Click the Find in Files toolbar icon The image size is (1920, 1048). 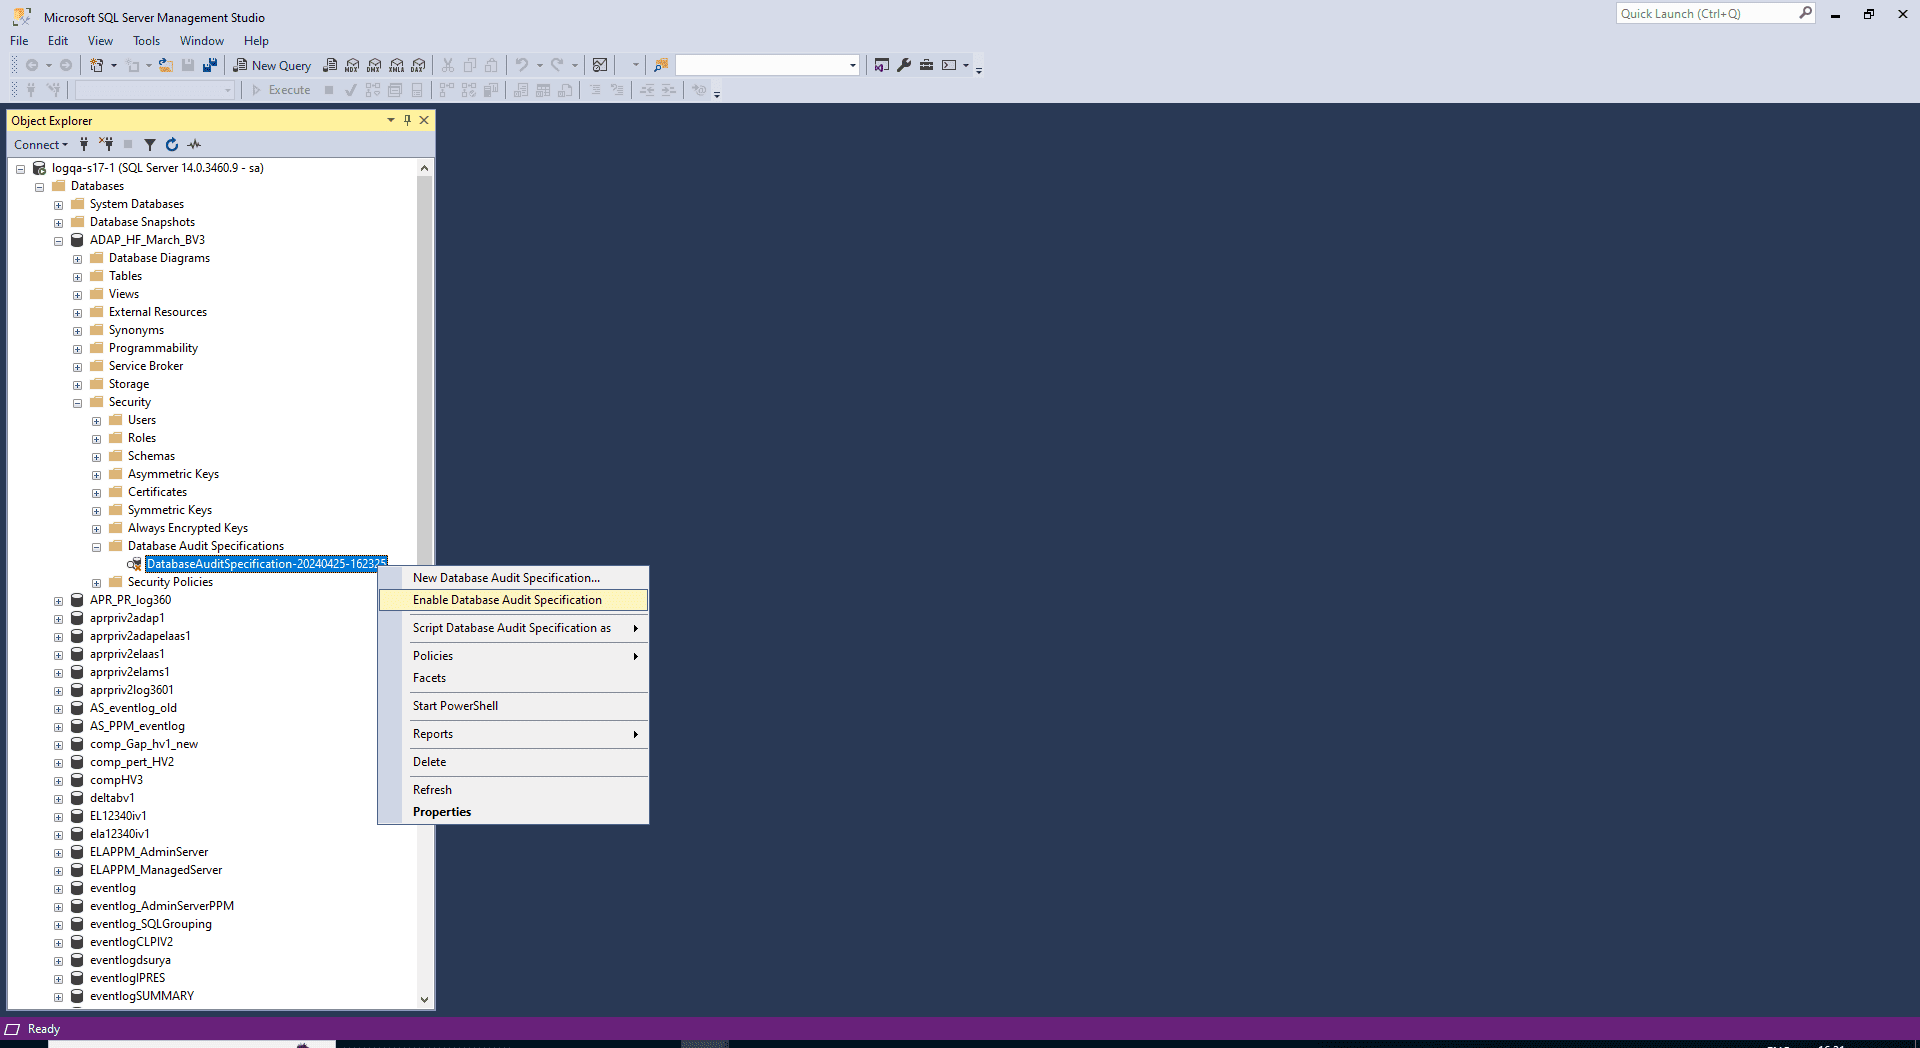coord(661,65)
